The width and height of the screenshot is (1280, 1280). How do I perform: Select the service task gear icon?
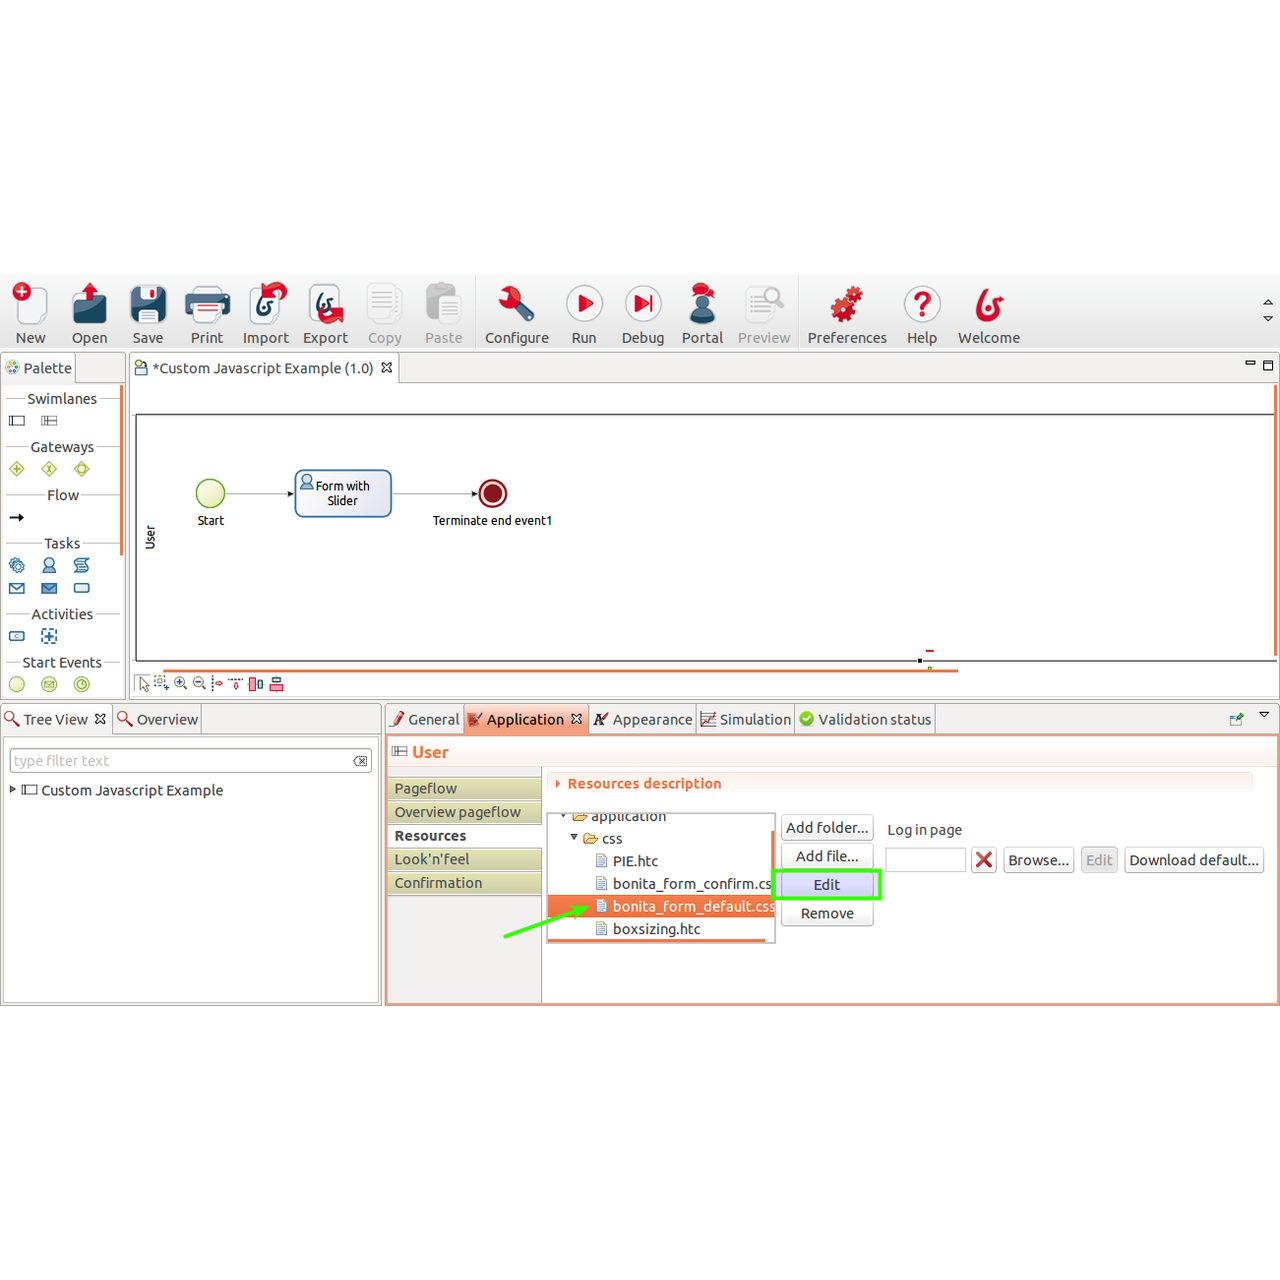click(17, 566)
